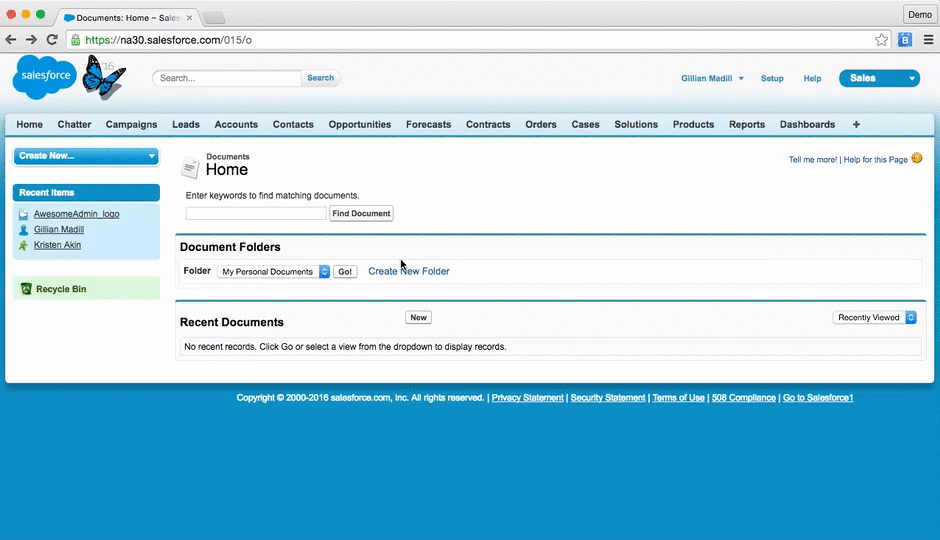
Task: Open the Cases tab
Action: (x=585, y=125)
